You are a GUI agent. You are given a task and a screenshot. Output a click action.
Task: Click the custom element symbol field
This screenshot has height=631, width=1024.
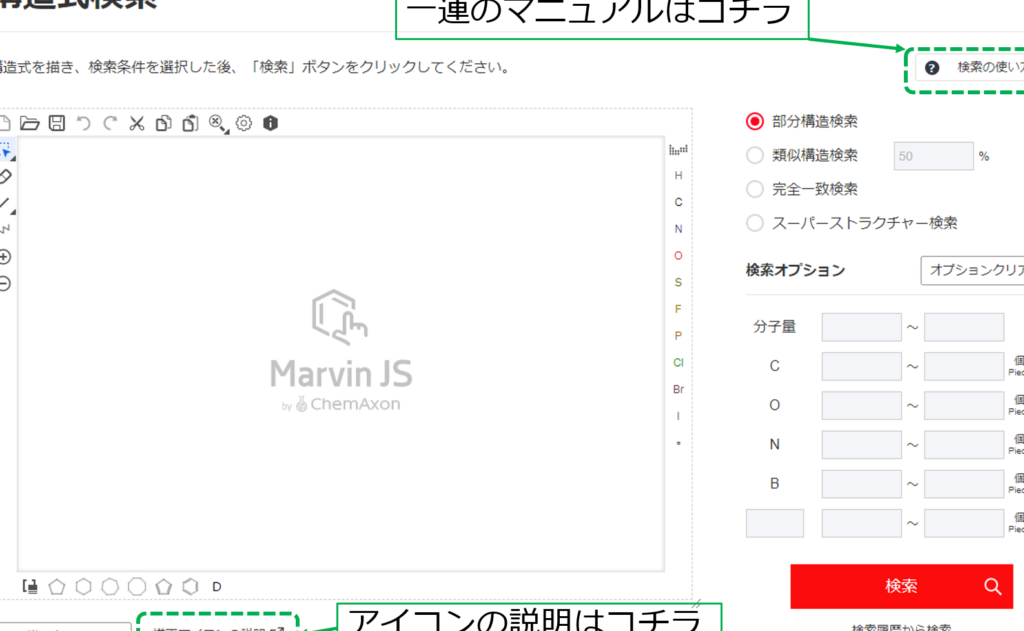point(775,523)
